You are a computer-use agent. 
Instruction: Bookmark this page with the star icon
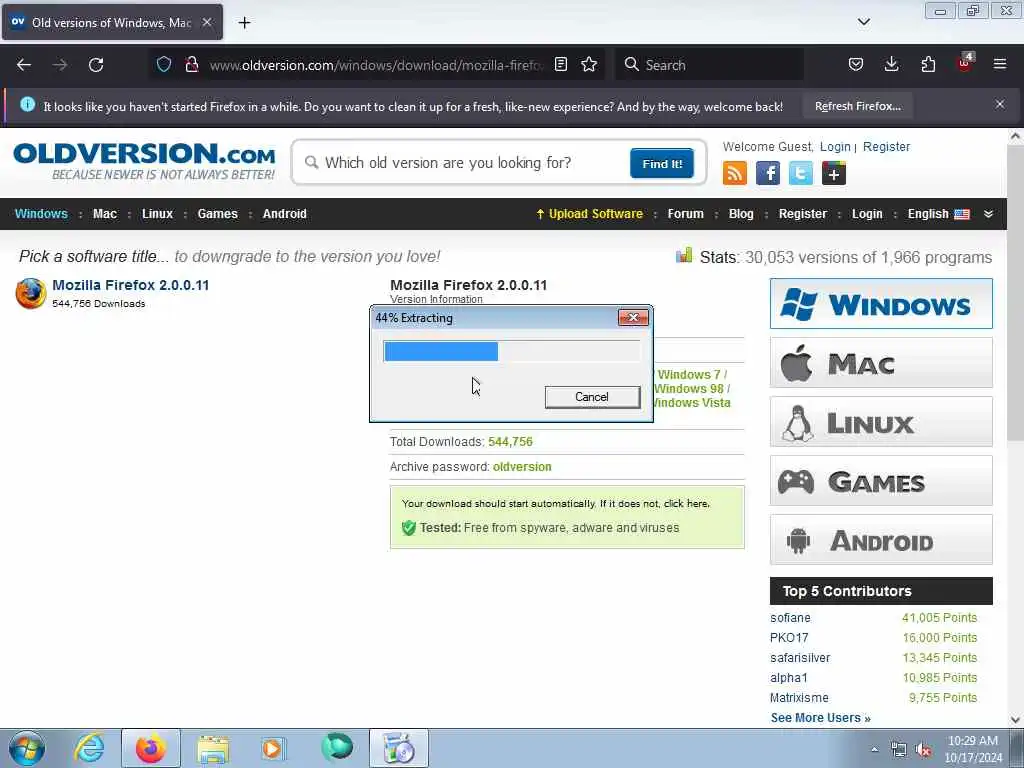[589, 64]
